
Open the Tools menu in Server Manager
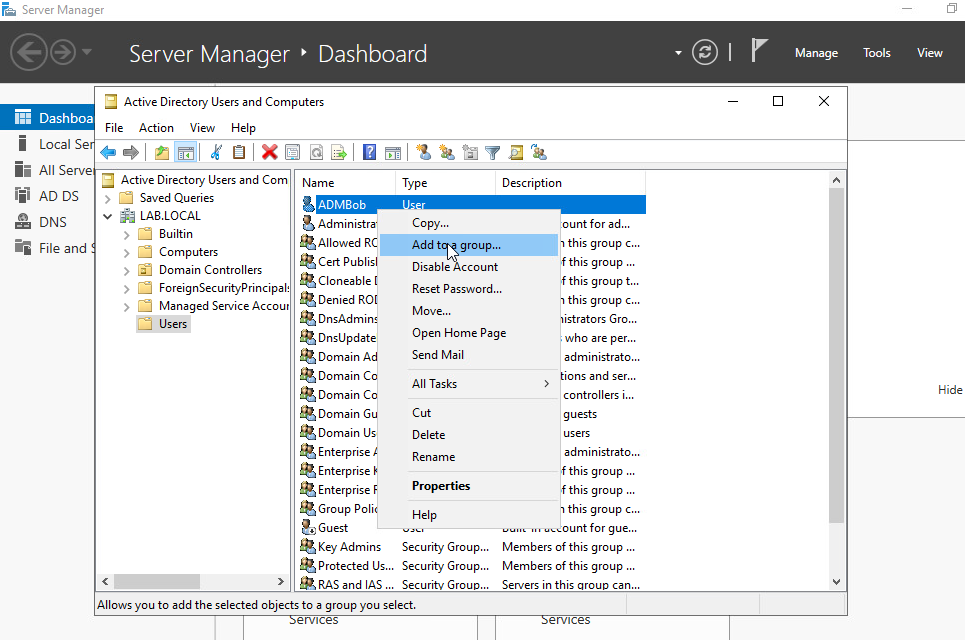(876, 53)
